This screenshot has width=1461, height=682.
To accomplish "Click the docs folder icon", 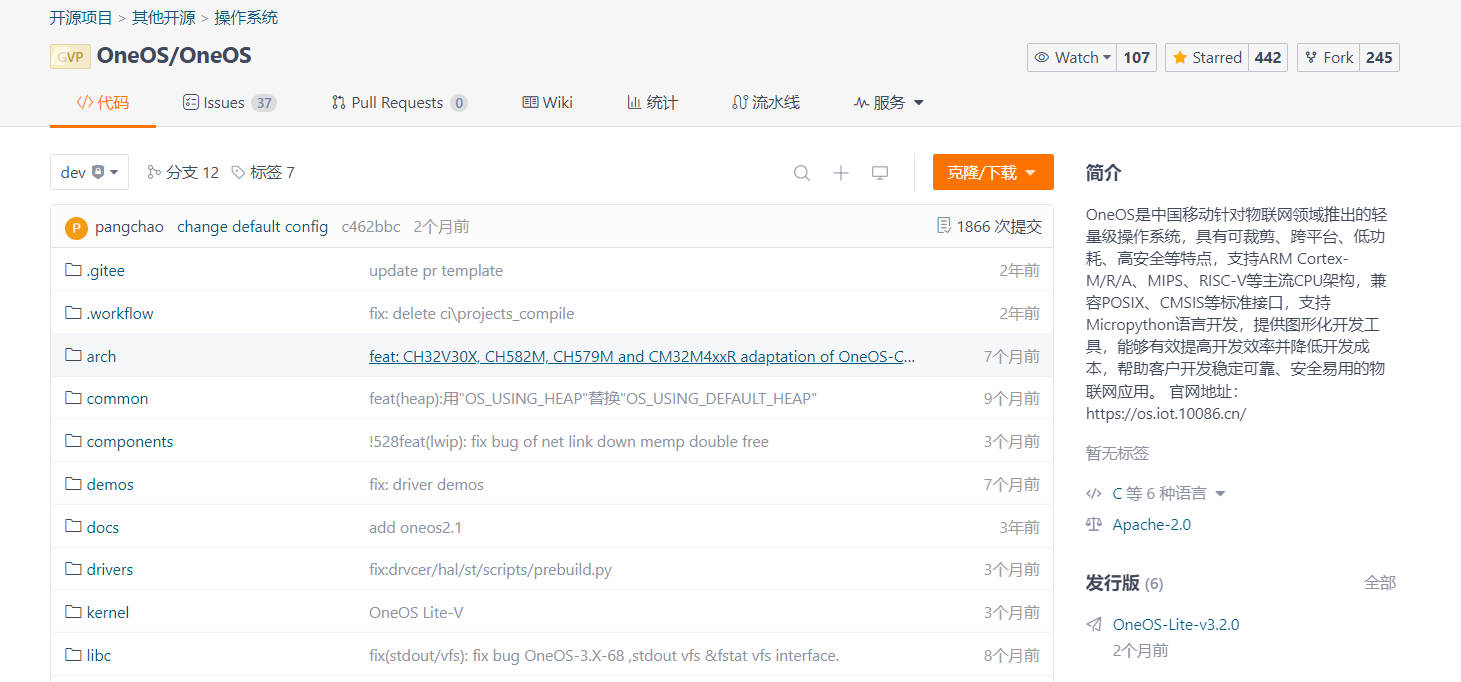I will pos(73,527).
